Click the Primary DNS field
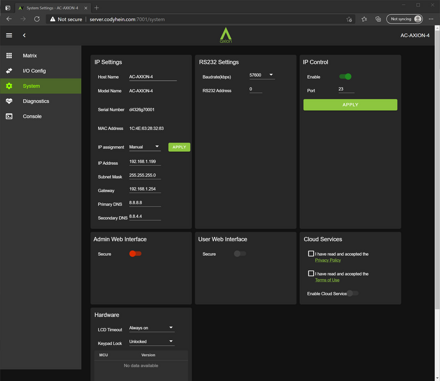This screenshot has width=440, height=381. click(145, 203)
